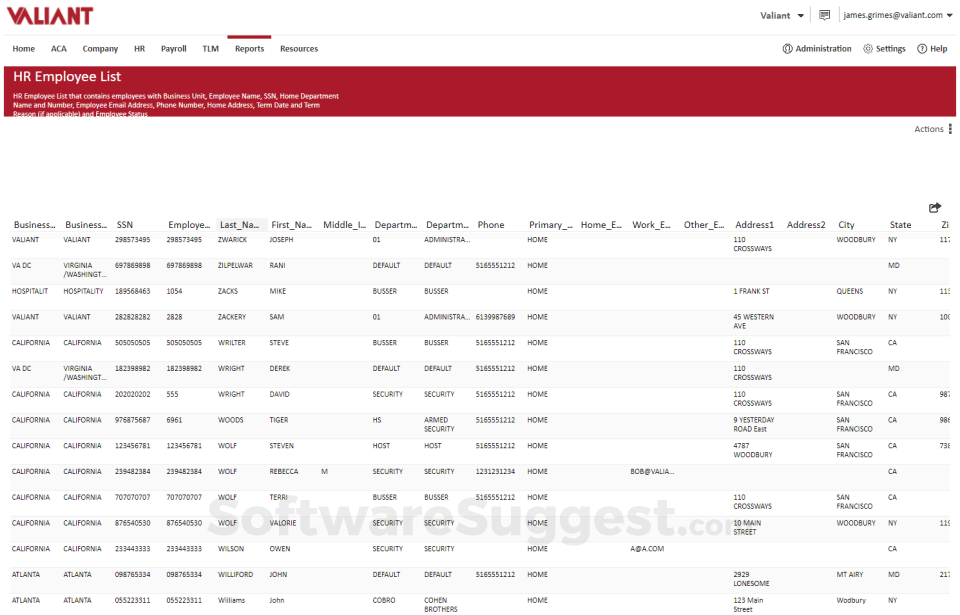This screenshot has height=615, width=960.
Task: Open the Settings gear
Action: pyautogui.click(x=884, y=48)
